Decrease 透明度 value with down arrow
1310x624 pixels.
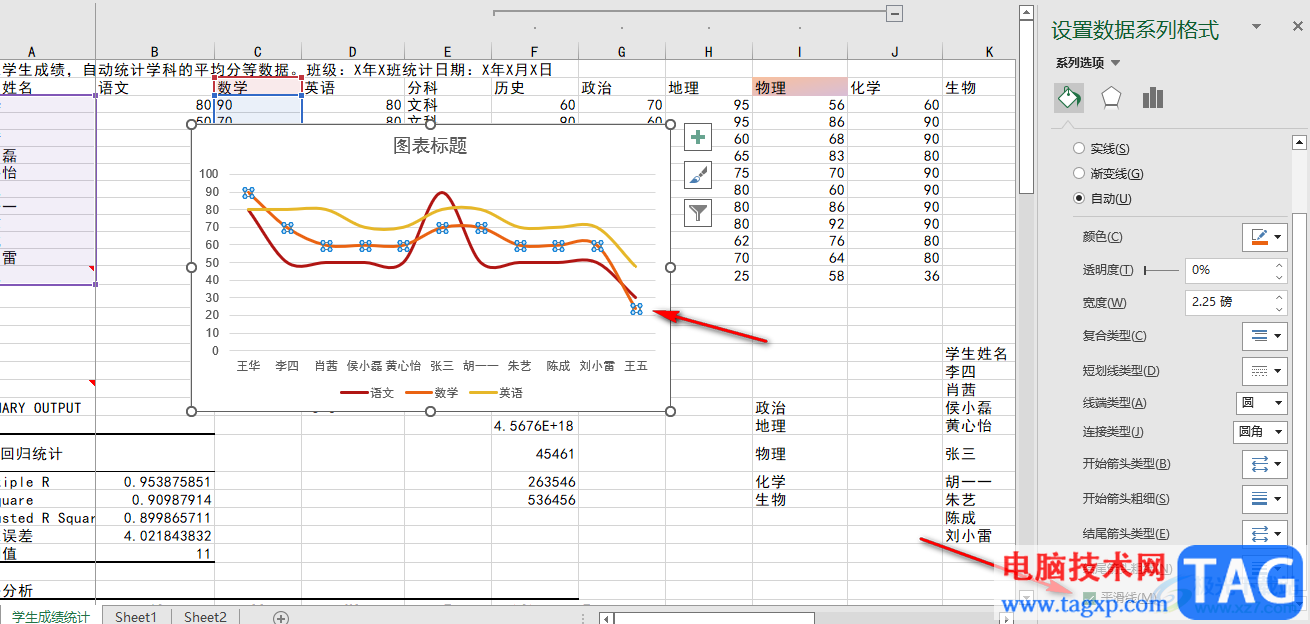tap(1279, 276)
